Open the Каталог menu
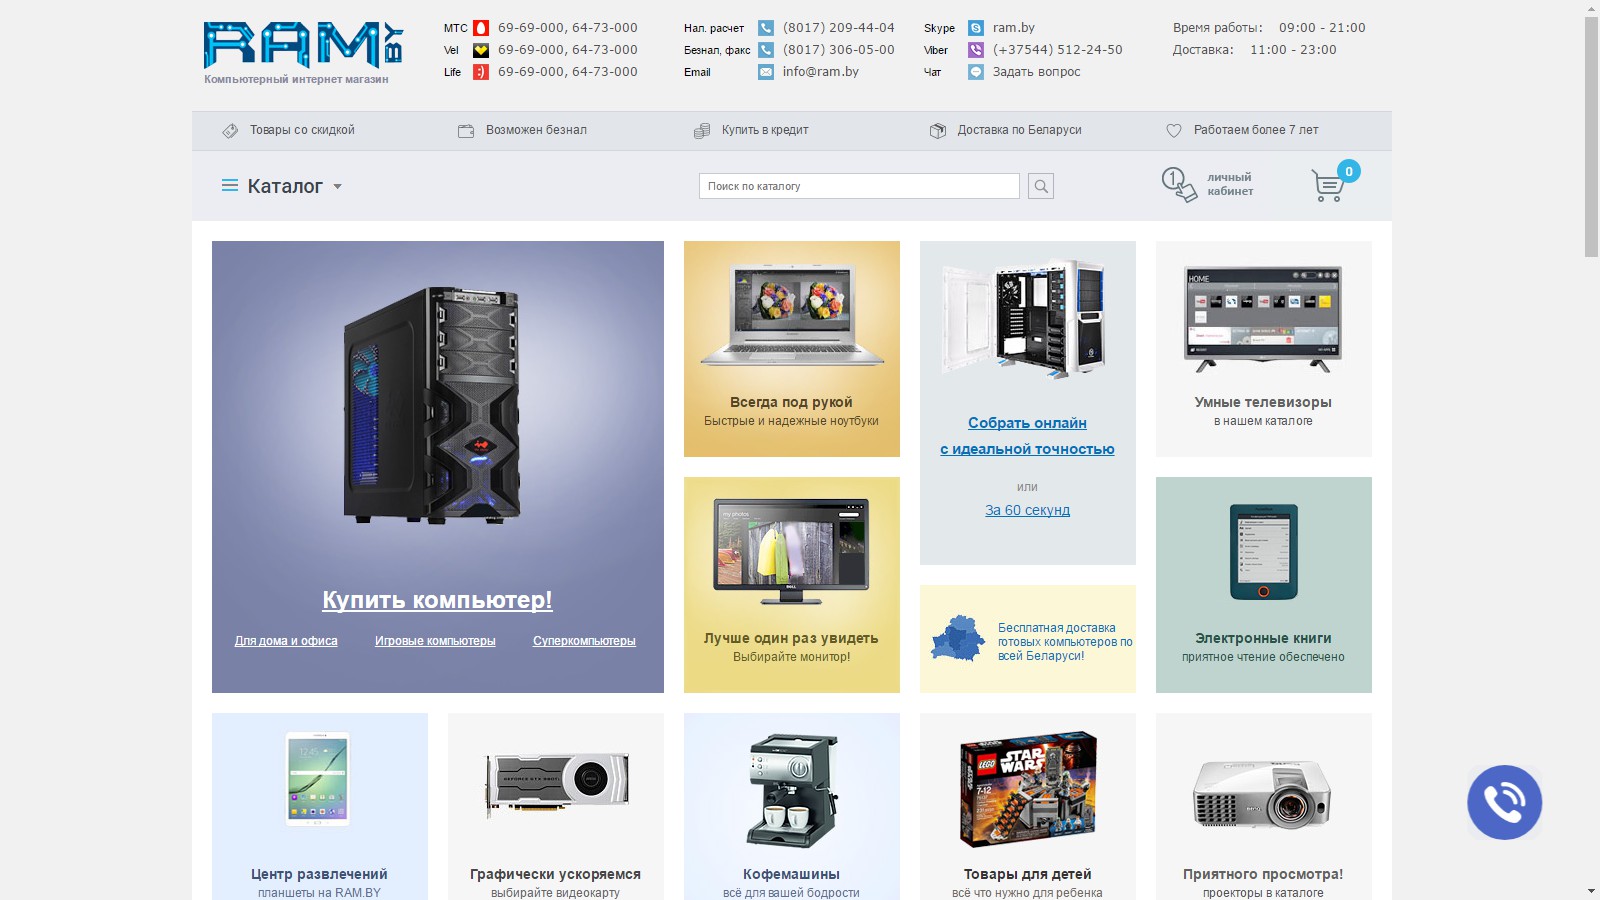 285,186
